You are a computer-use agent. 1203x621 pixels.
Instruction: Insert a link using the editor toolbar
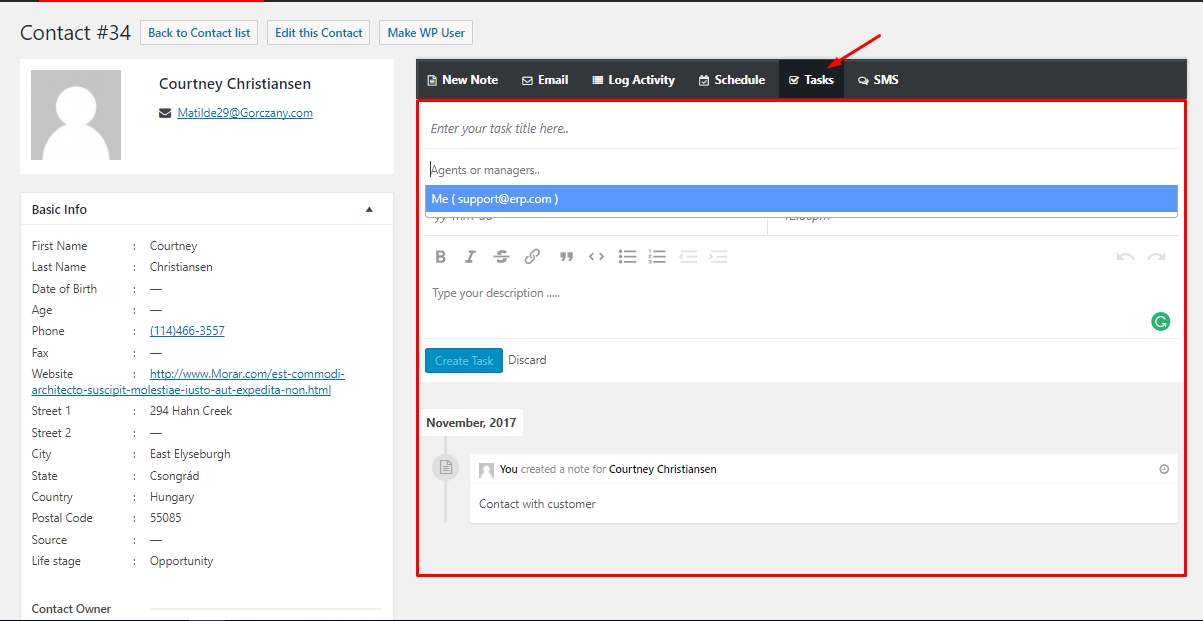point(532,257)
